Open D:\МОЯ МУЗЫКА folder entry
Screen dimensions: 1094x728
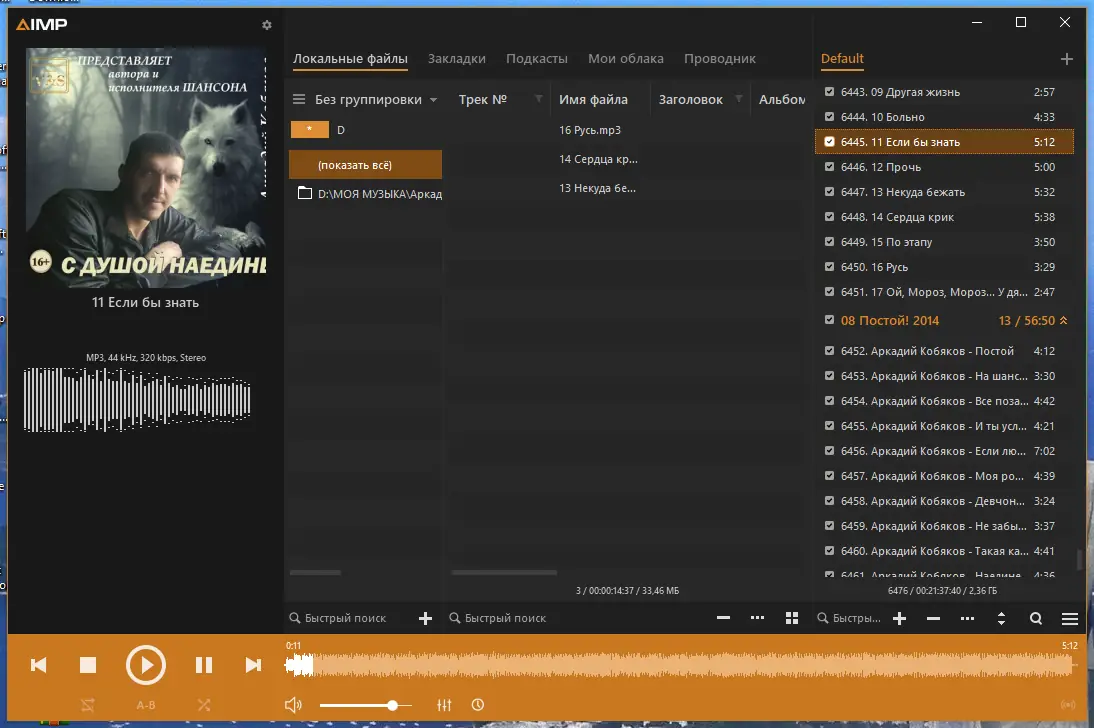(x=370, y=193)
